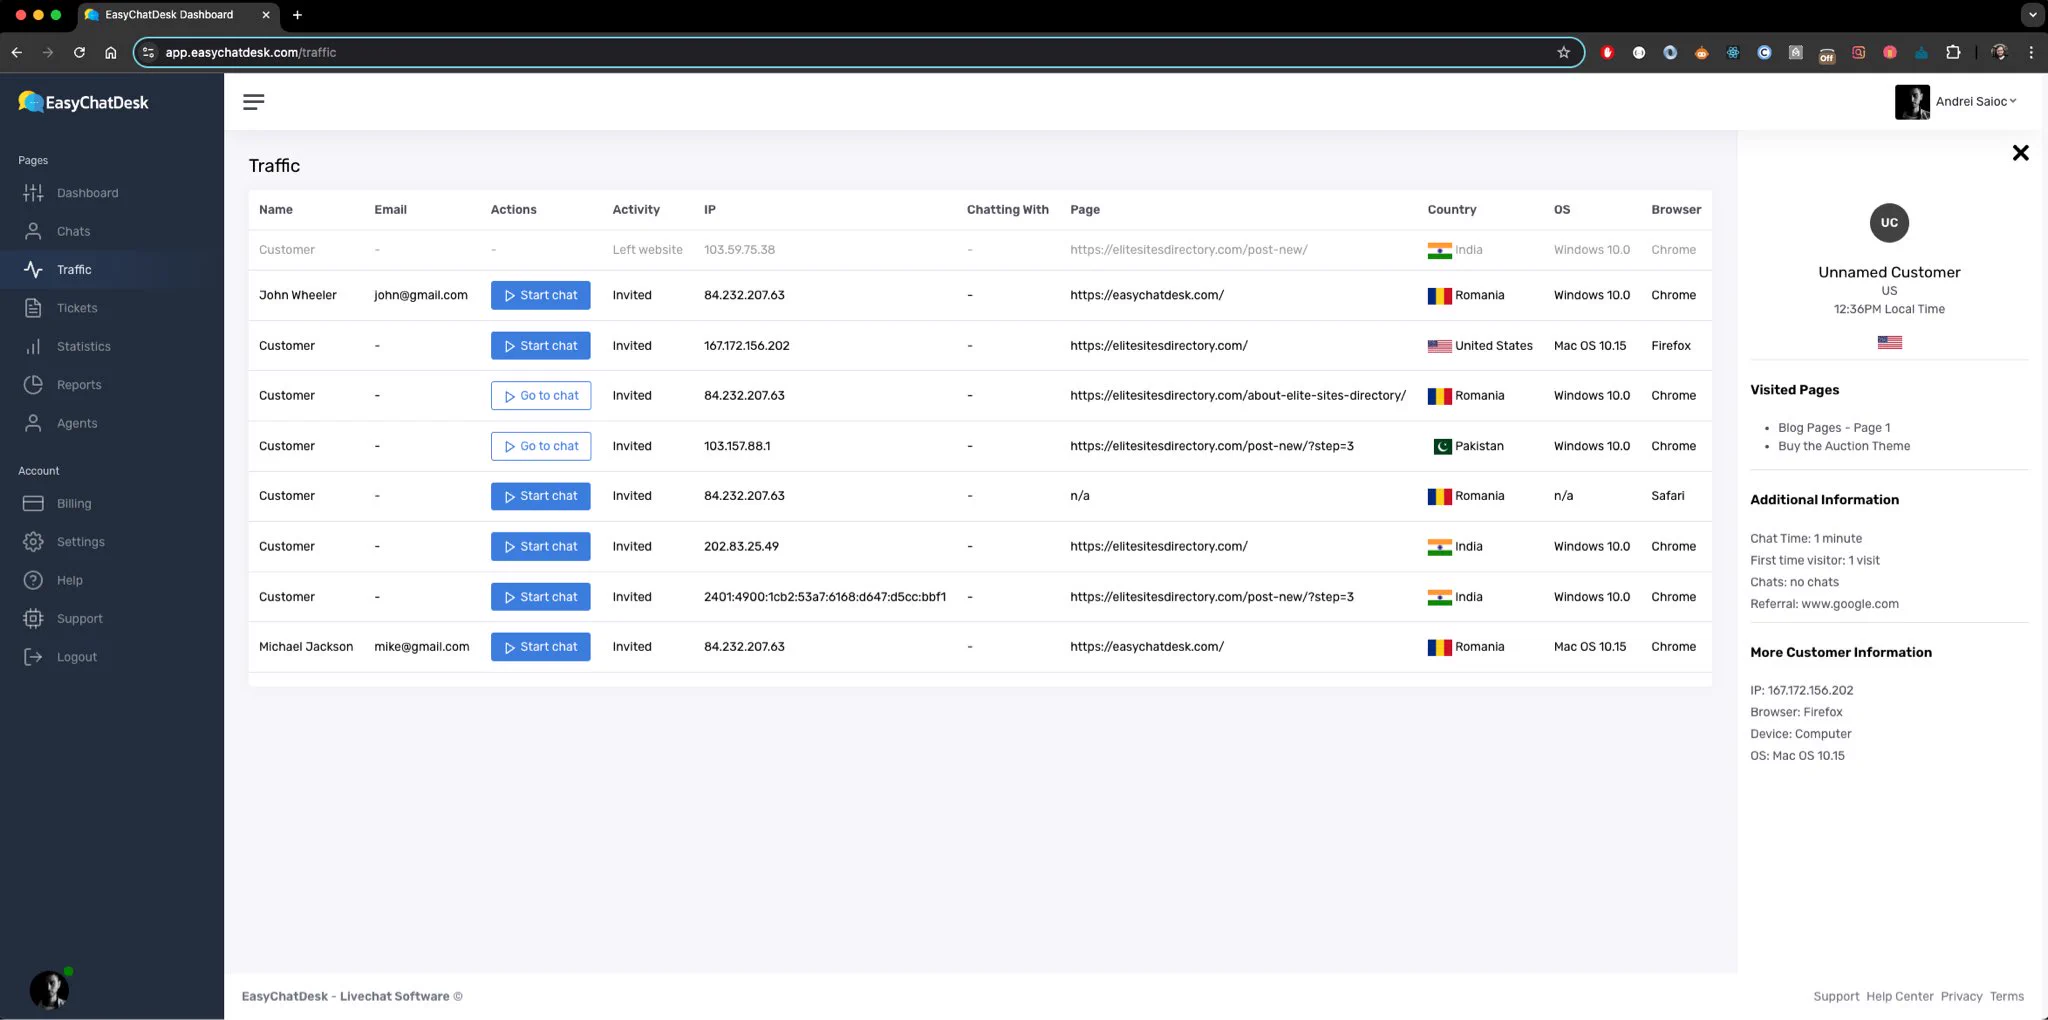Open the Terms footer link
2048x1020 pixels.
point(2006,996)
